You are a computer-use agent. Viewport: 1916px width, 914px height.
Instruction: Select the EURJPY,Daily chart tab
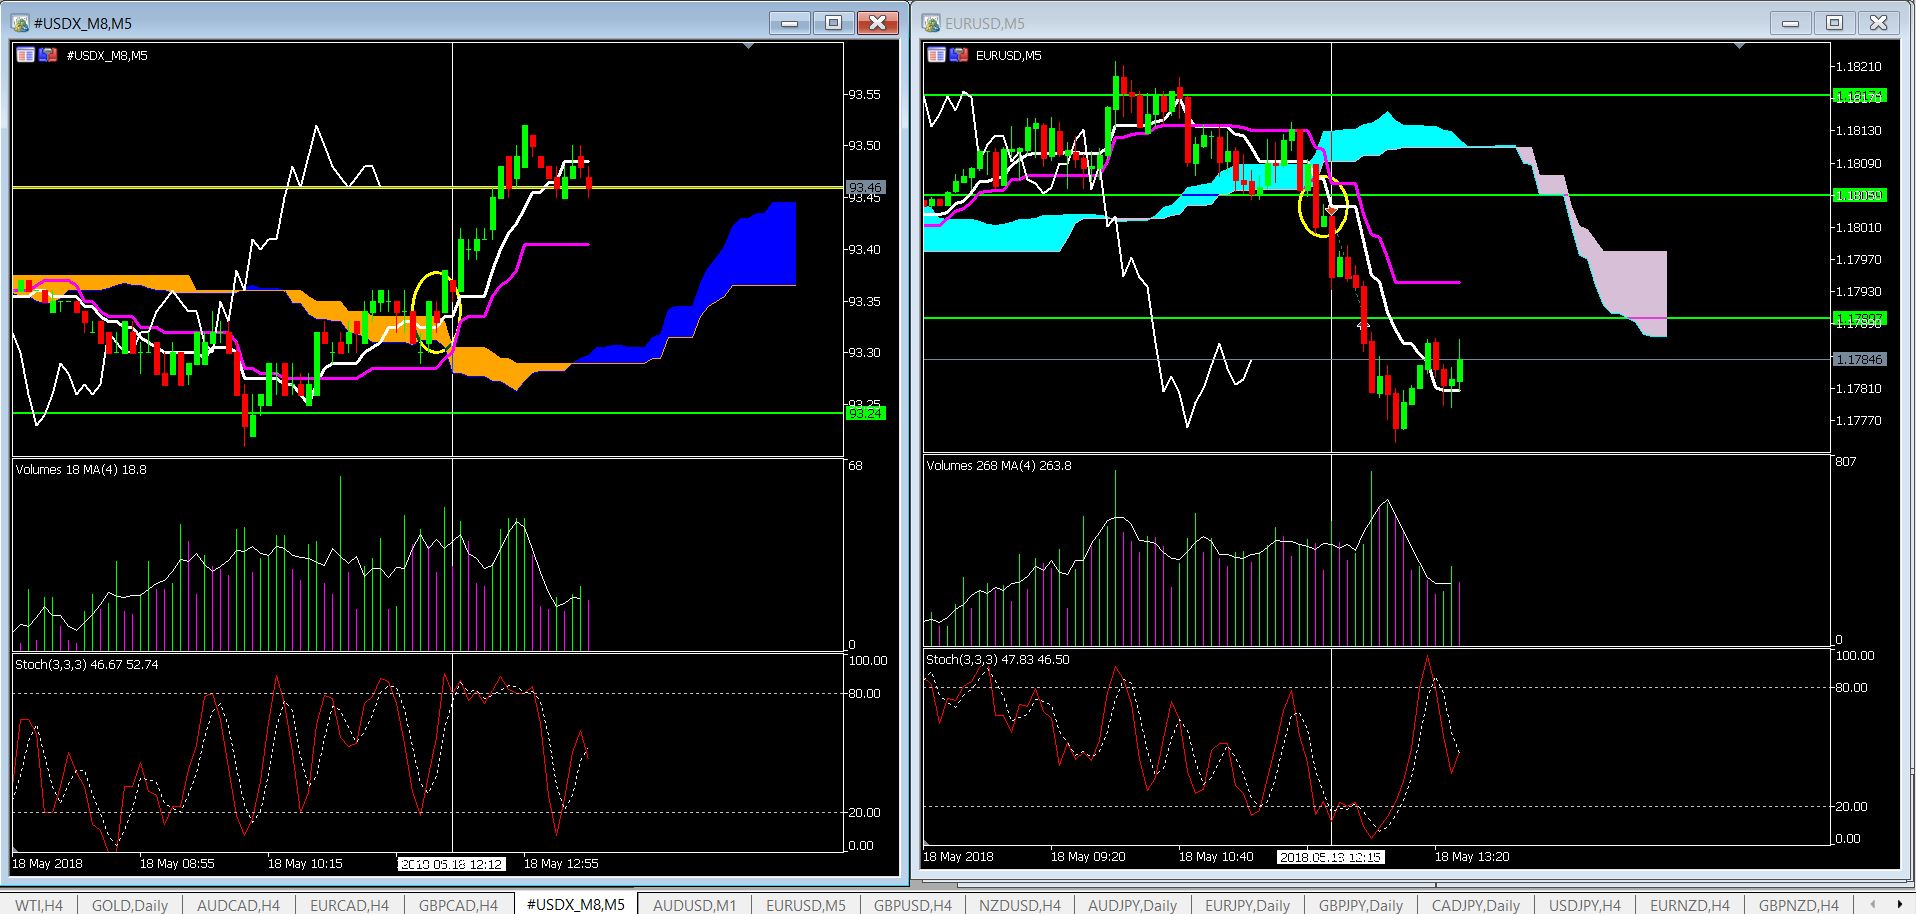[x=1247, y=904]
